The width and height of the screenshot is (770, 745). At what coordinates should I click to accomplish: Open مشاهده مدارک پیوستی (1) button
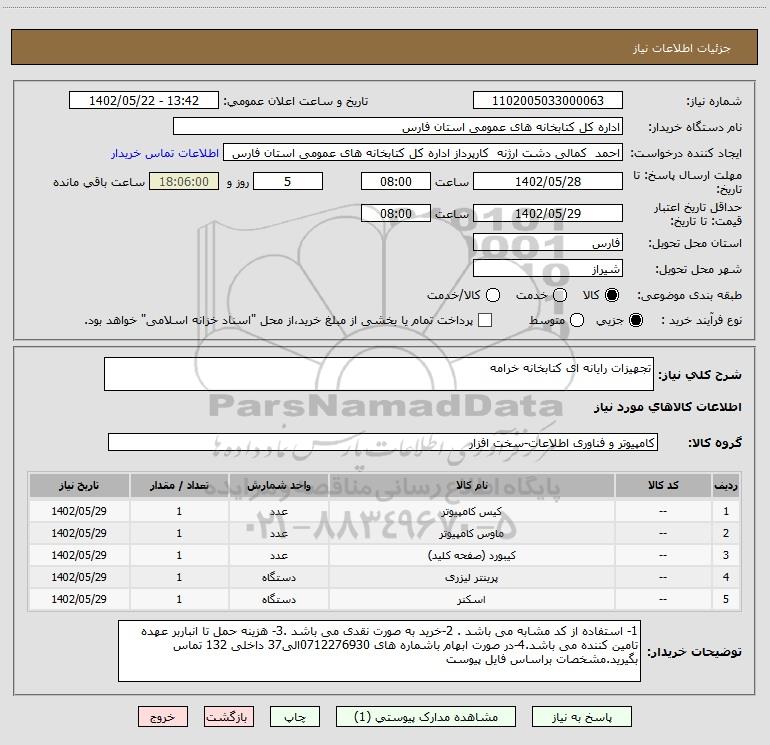426,717
